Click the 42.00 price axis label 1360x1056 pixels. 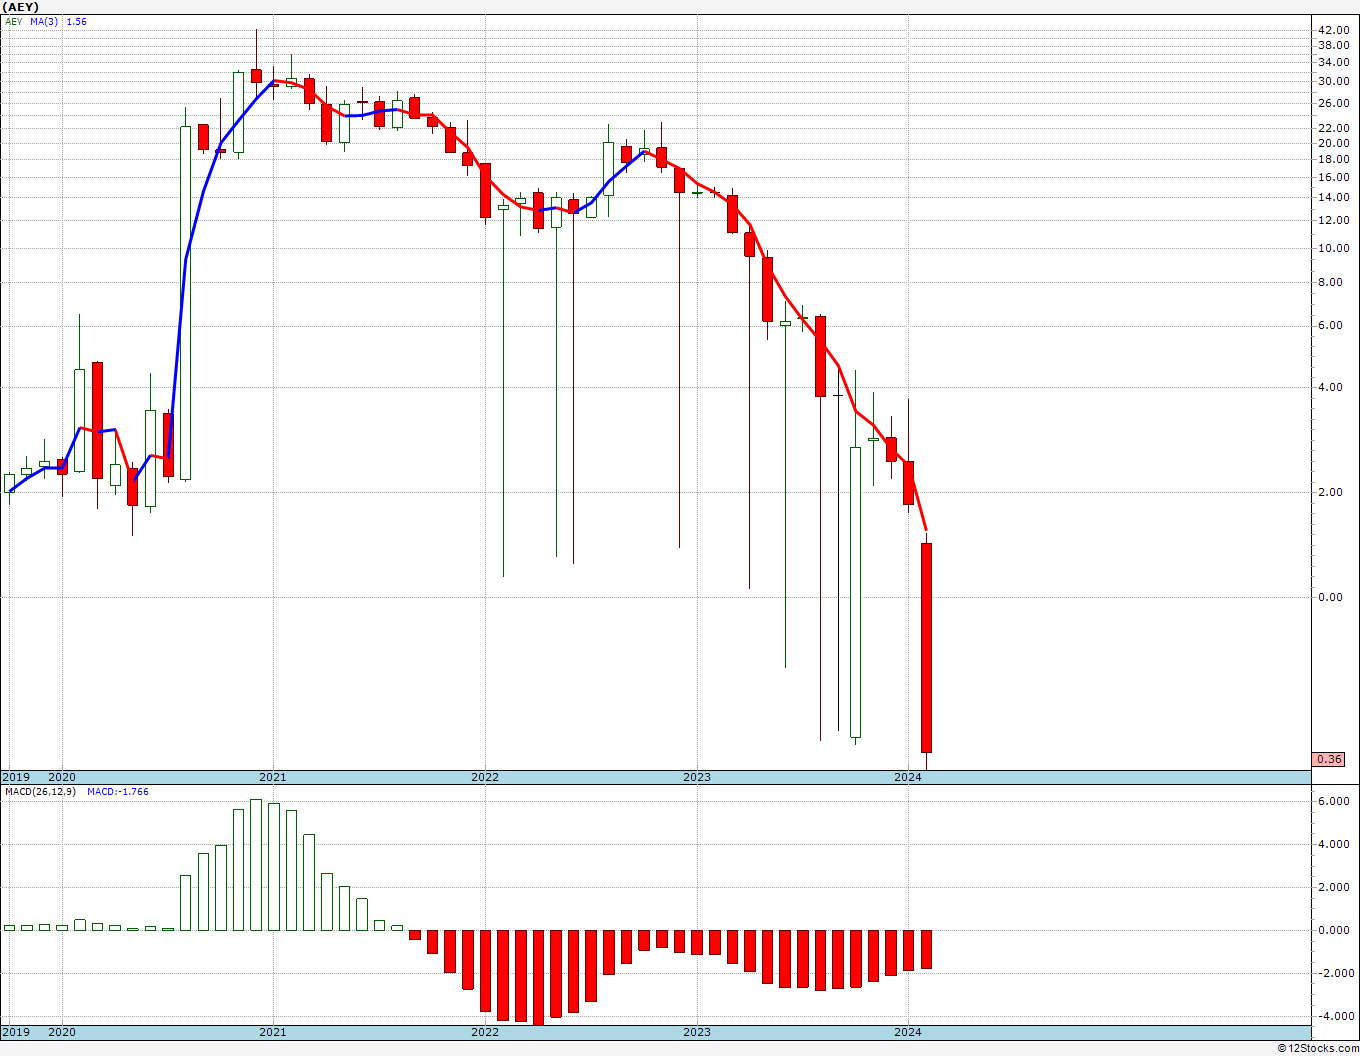(1334, 30)
